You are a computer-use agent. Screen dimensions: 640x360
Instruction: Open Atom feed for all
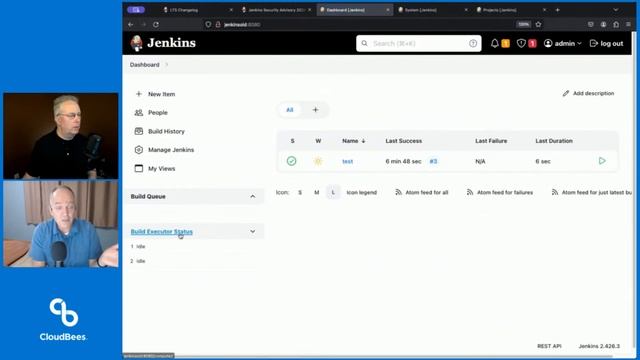click(422, 192)
